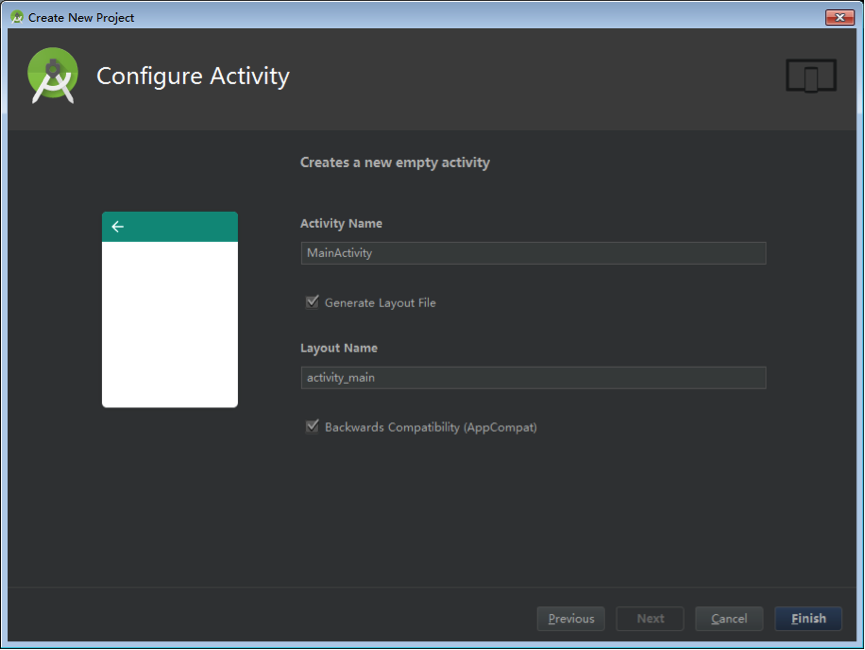Go back with the Previous button

(570, 619)
